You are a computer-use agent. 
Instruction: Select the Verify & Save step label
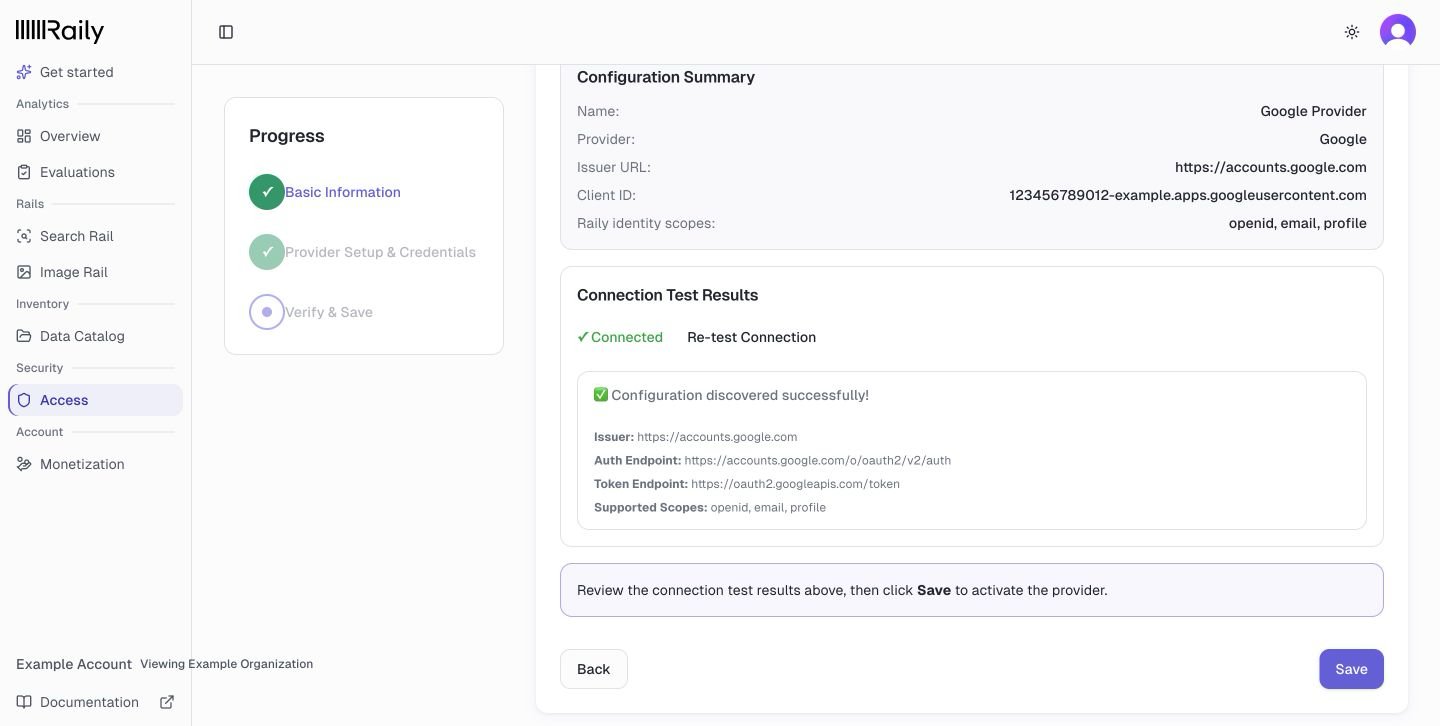pyautogui.click(x=329, y=312)
